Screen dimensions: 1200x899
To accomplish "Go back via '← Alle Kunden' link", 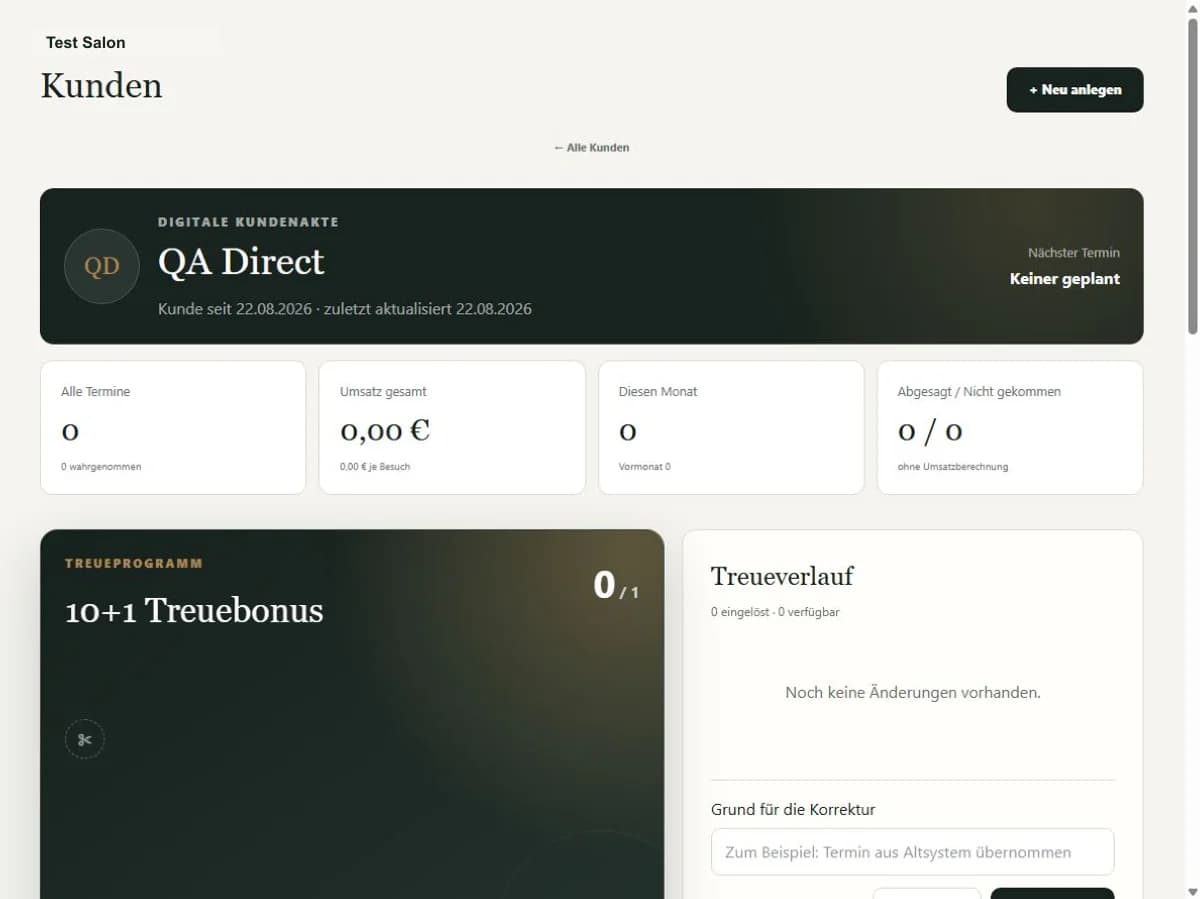I will [x=592, y=147].
